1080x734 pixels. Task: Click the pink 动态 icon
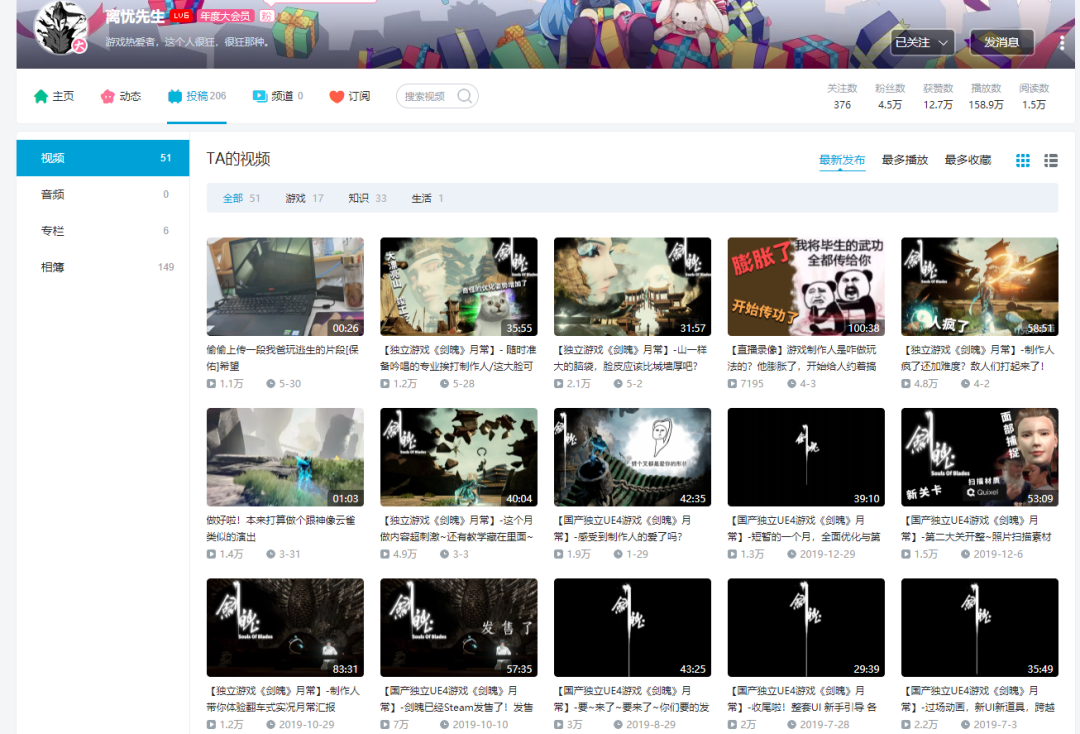point(107,96)
